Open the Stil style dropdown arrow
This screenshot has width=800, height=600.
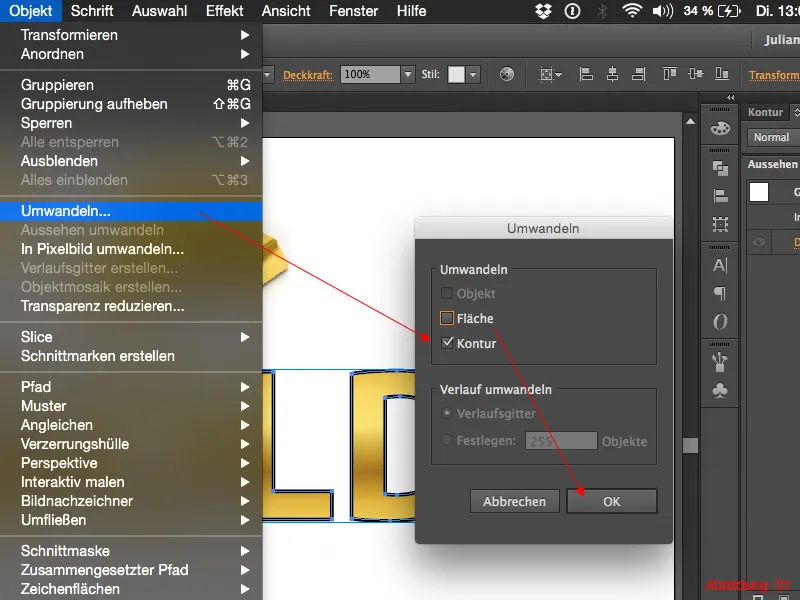click(473, 74)
